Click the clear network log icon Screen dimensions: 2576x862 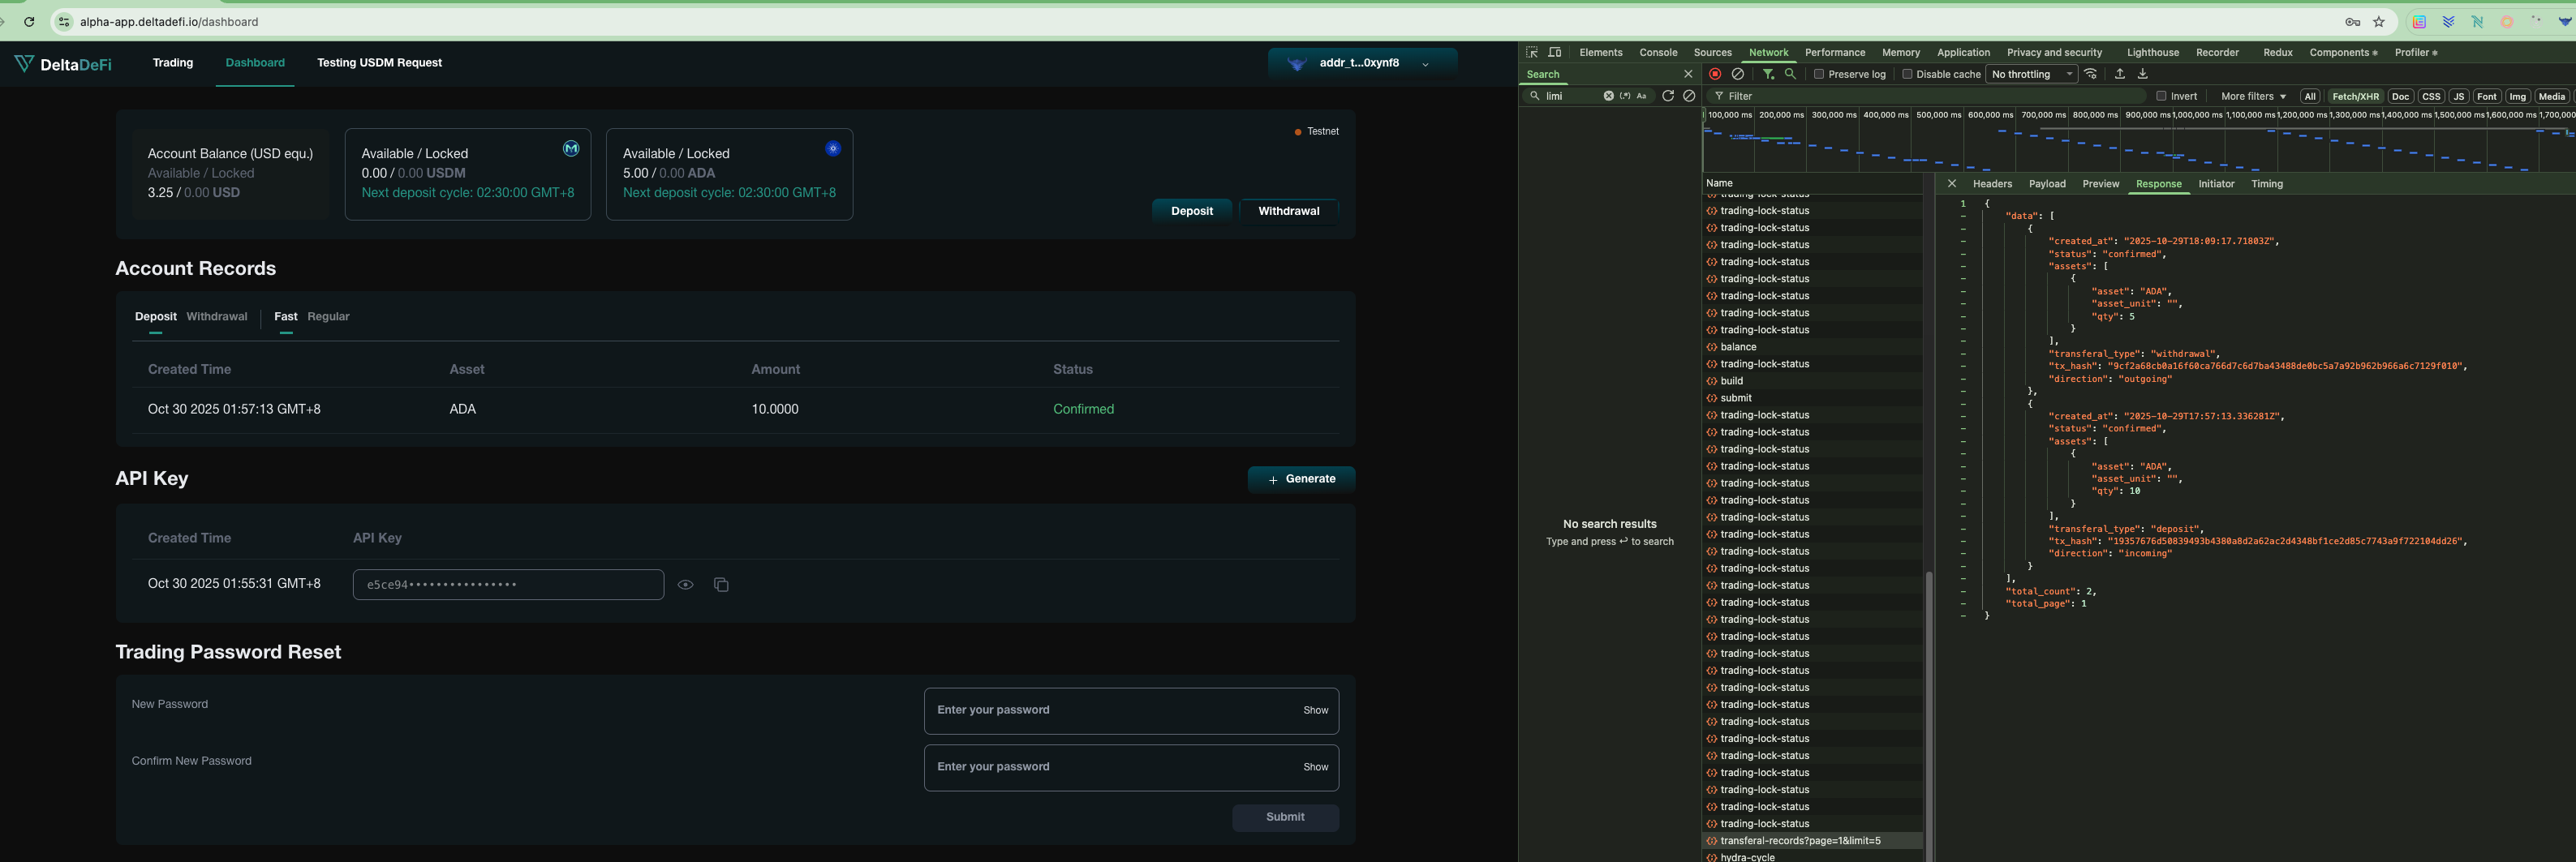[x=1738, y=74]
